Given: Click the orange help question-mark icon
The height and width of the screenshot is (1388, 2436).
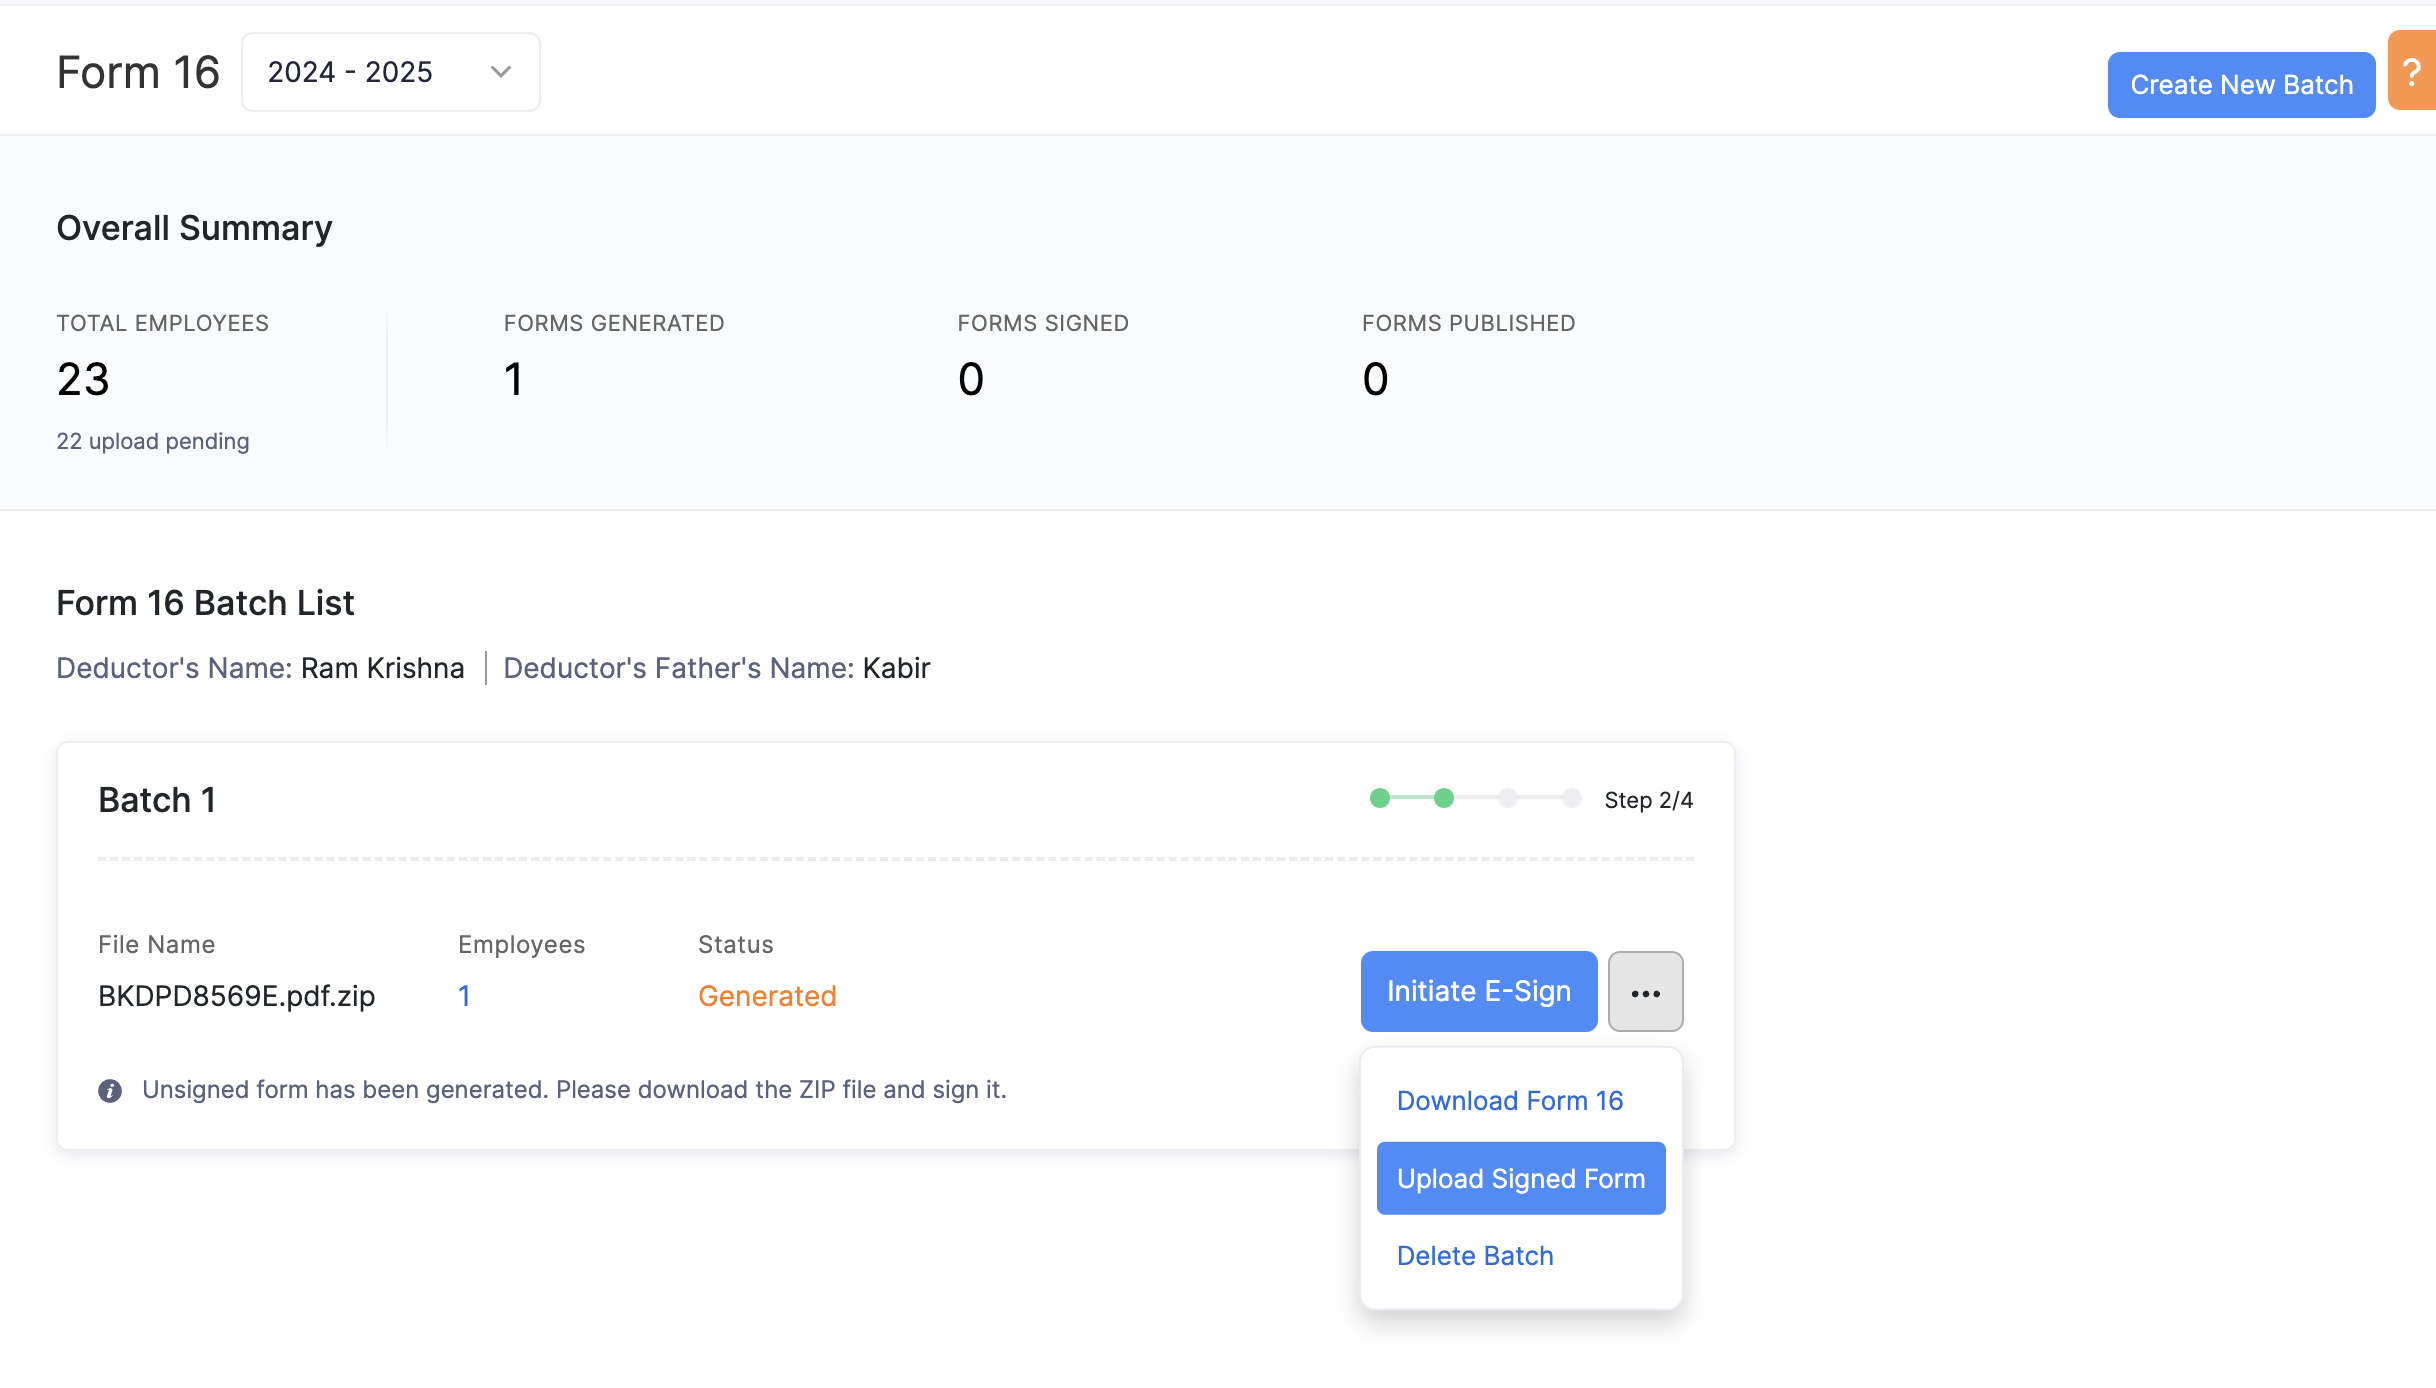Looking at the screenshot, I should coord(2413,72).
